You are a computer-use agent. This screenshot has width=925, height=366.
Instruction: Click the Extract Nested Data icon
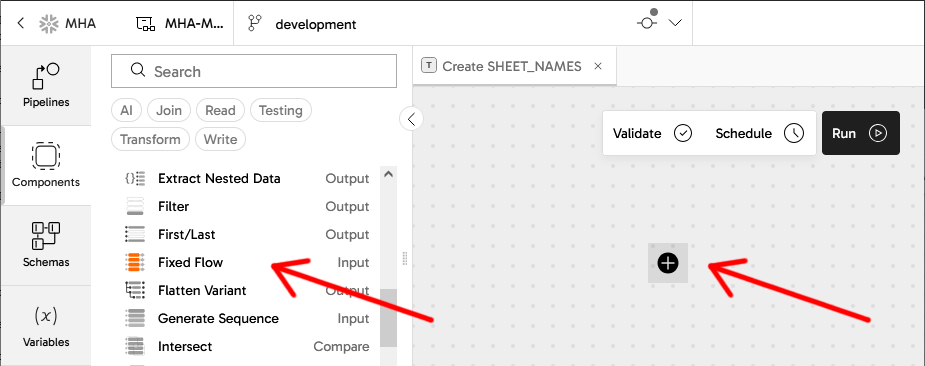coord(135,178)
